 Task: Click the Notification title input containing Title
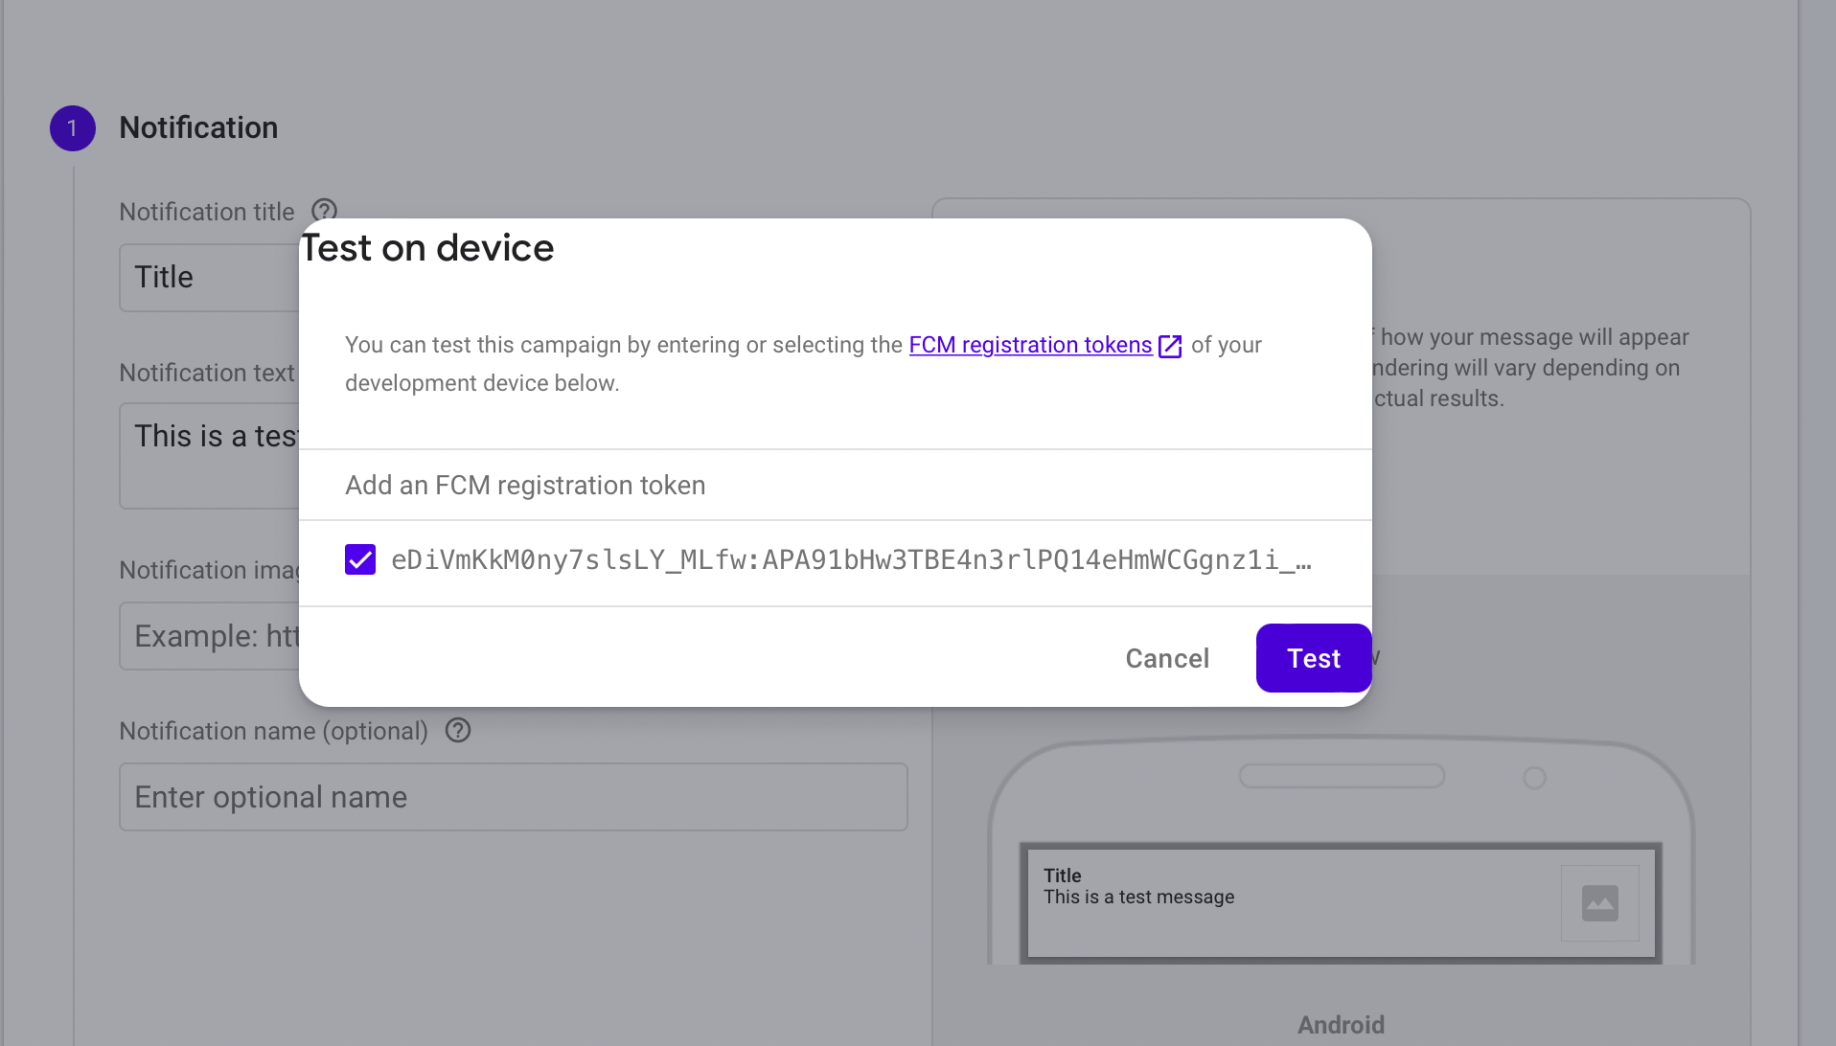click(210, 277)
